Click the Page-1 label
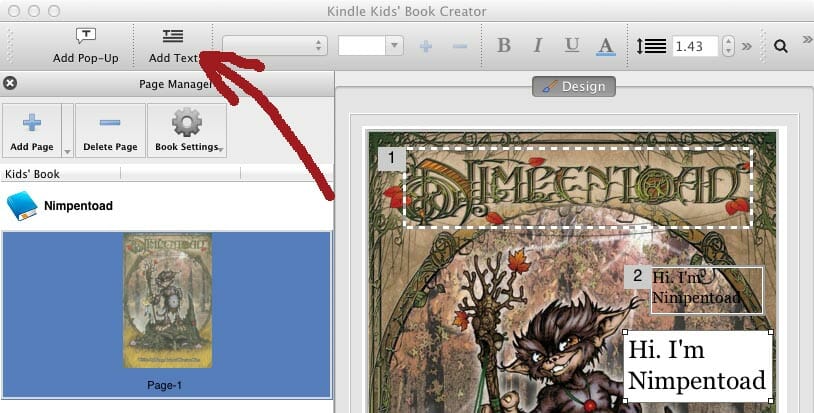This screenshot has height=413, width=814. [164, 385]
